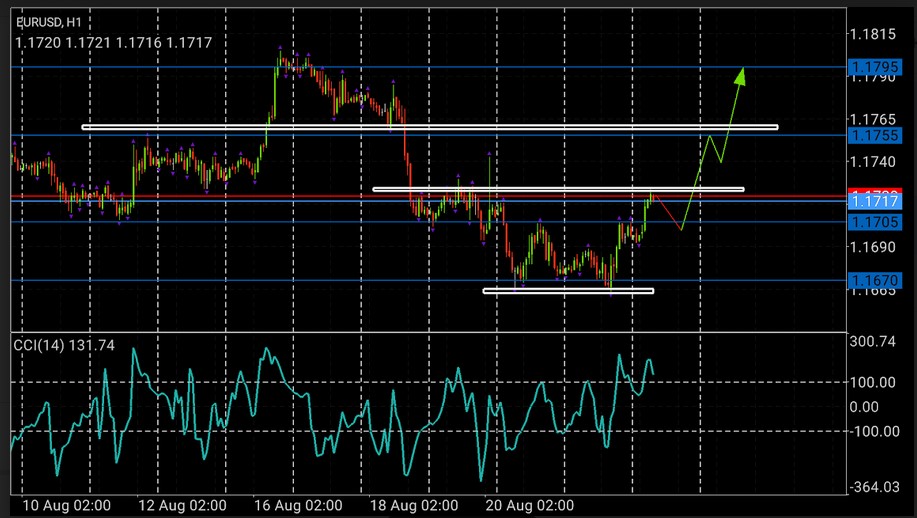Click the 1.1815 price axis label
The image size is (917, 518).
871,34
